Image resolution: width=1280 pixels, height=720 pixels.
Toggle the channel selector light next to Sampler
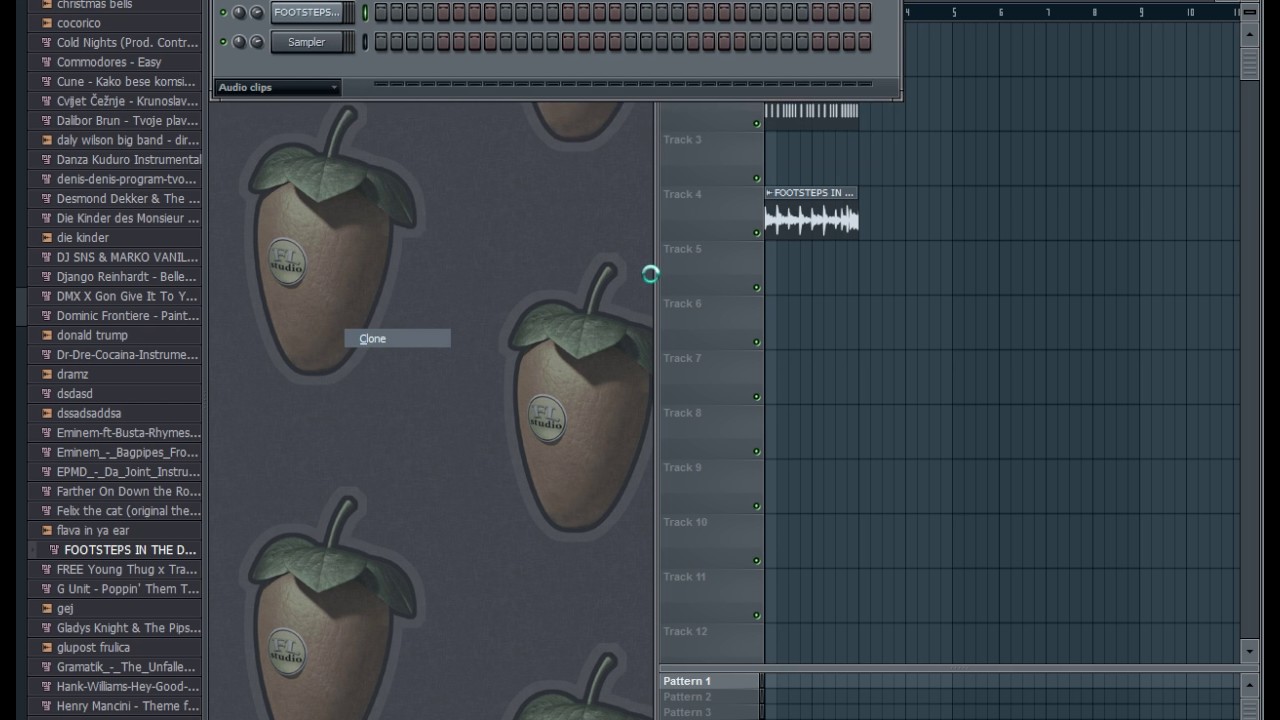click(365, 42)
